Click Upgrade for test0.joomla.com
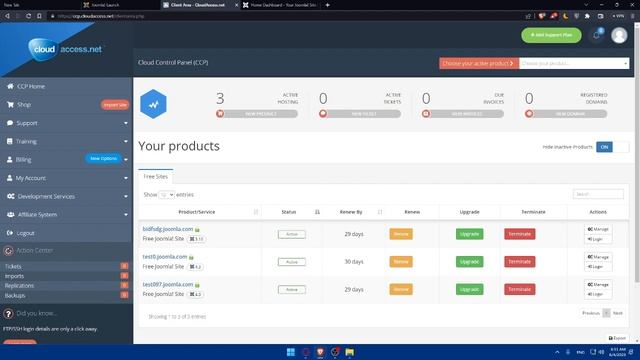Screen dimensions: 640x360 (469, 262)
